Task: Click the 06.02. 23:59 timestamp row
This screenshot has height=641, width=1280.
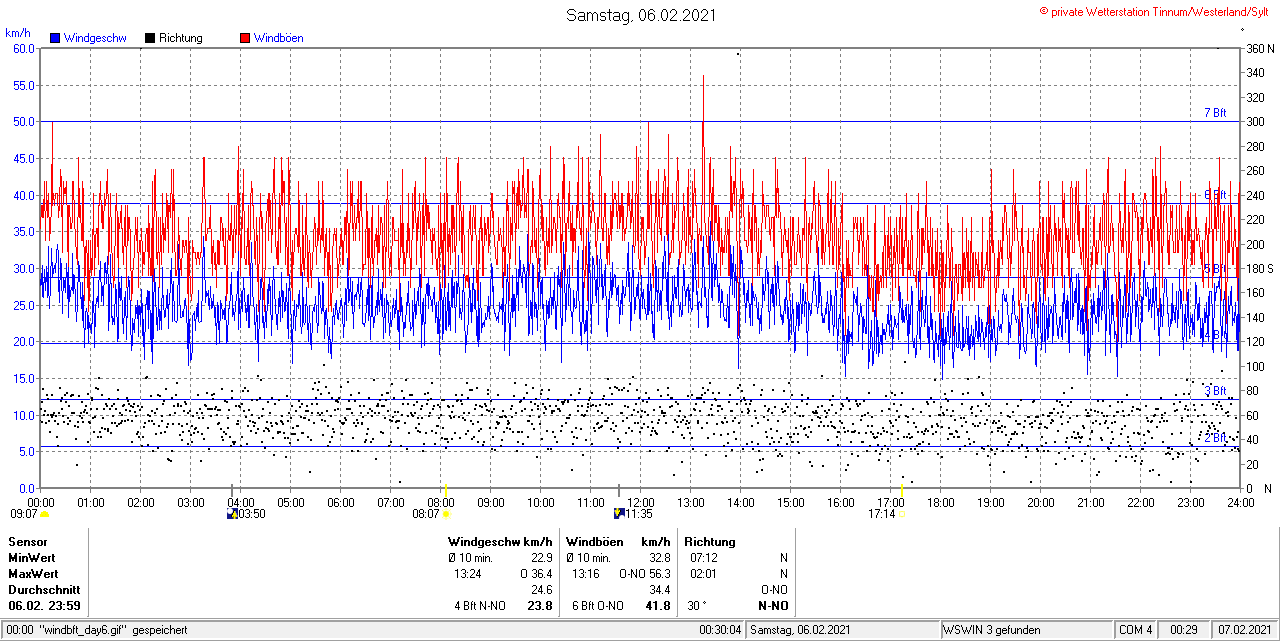Action: tap(44, 606)
